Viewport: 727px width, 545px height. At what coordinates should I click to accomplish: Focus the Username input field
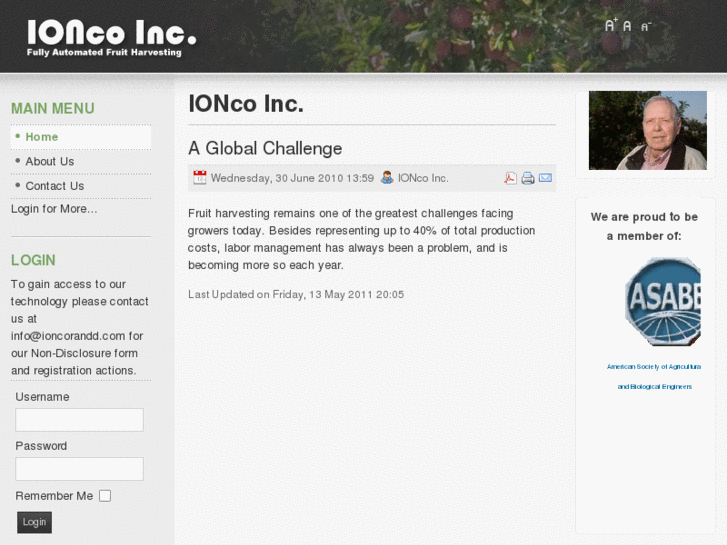click(79, 420)
